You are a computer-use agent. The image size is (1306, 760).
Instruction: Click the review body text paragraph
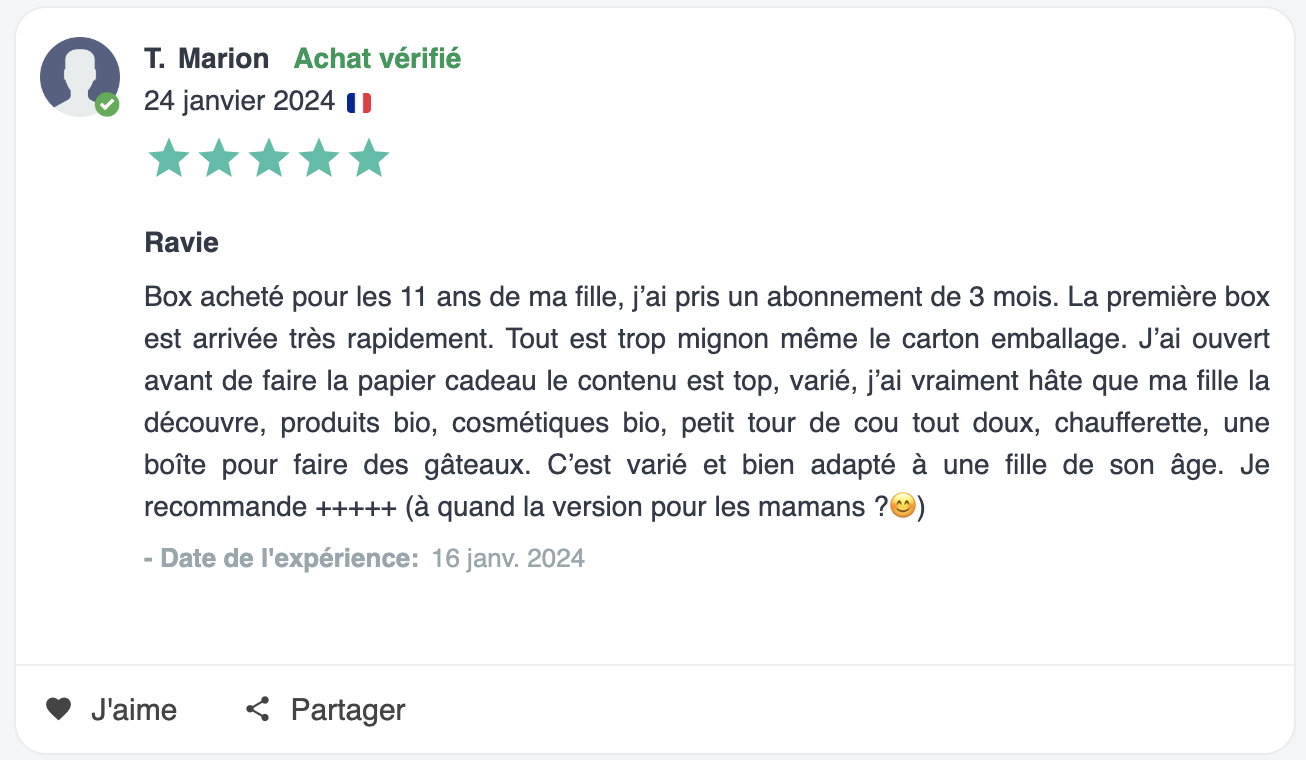pyautogui.click(x=707, y=402)
